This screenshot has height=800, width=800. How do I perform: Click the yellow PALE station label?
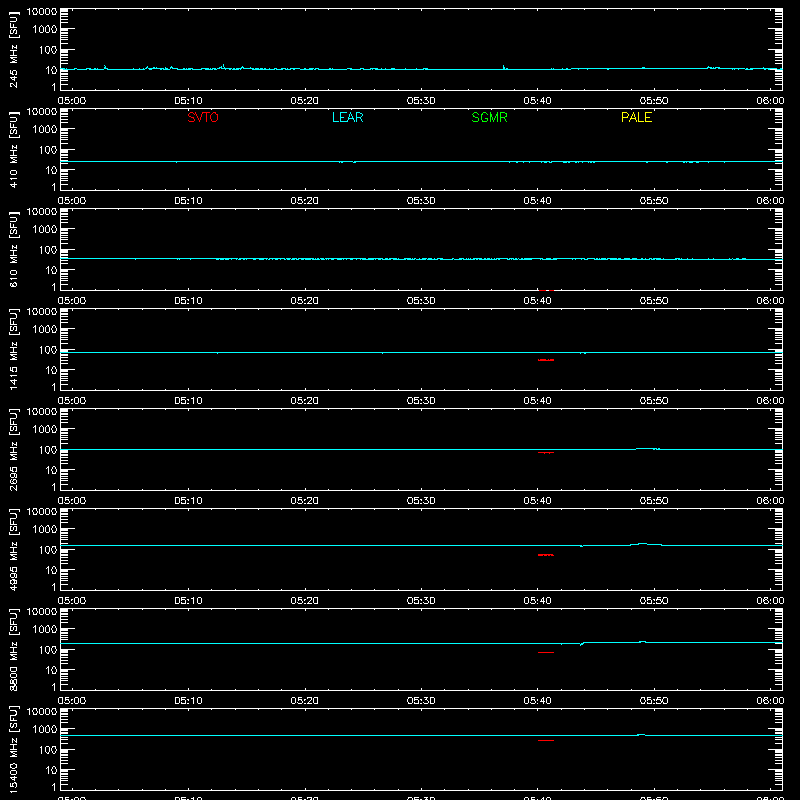tap(636, 117)
